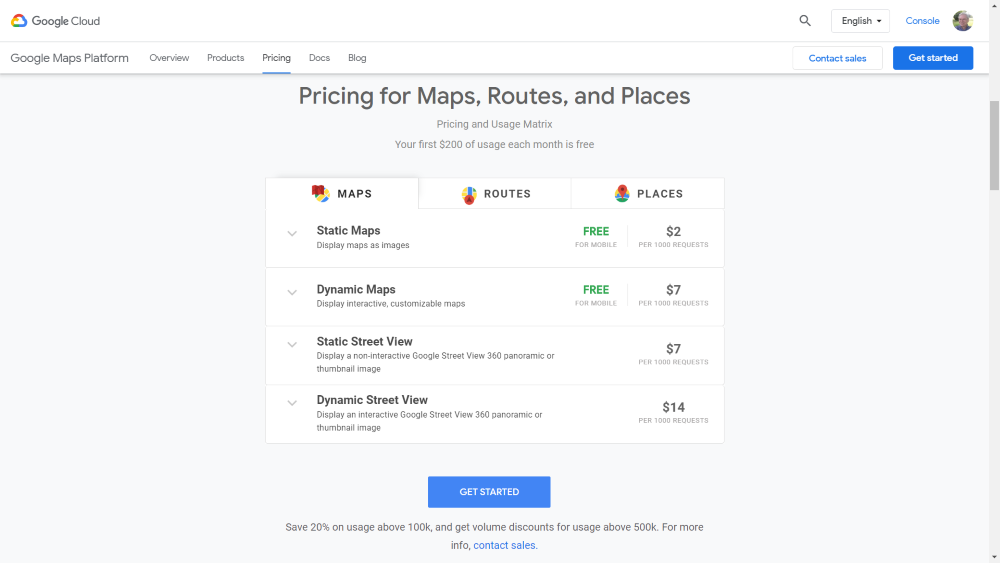The width and height of the screenshot is (1000, 563).
Task: Switch to the ROUTES pricing tab
Action: pos(495,193)
